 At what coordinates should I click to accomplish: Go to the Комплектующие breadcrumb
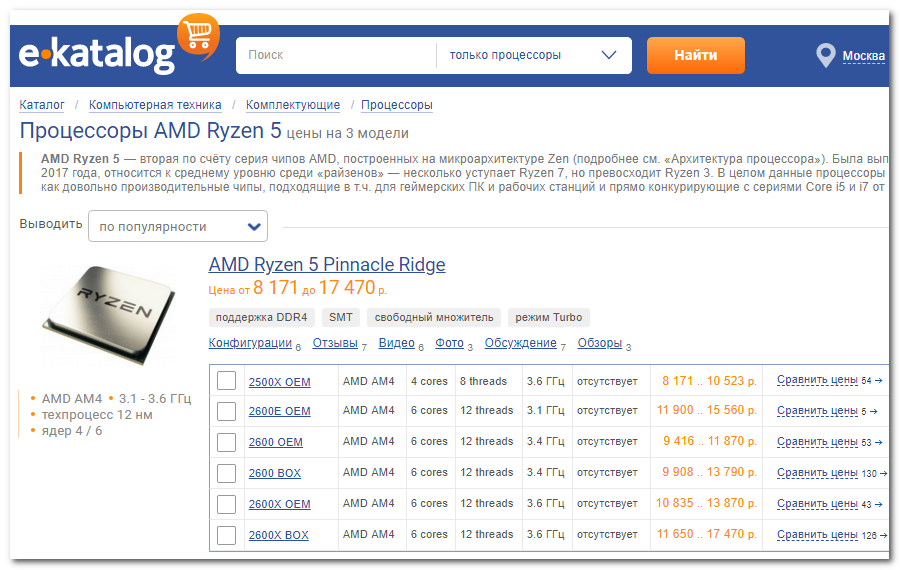(x=293, y=105)
